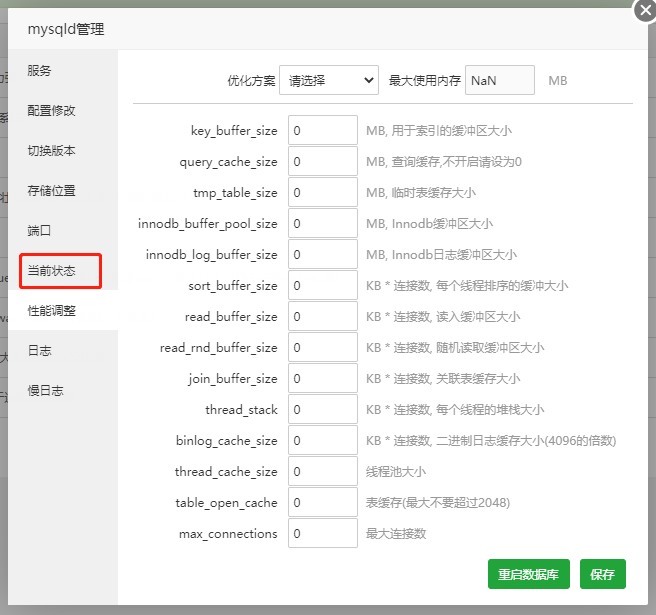656x615 pixels.
Task: Open the 配置修改 tab
Action: [x=63, y=111]
